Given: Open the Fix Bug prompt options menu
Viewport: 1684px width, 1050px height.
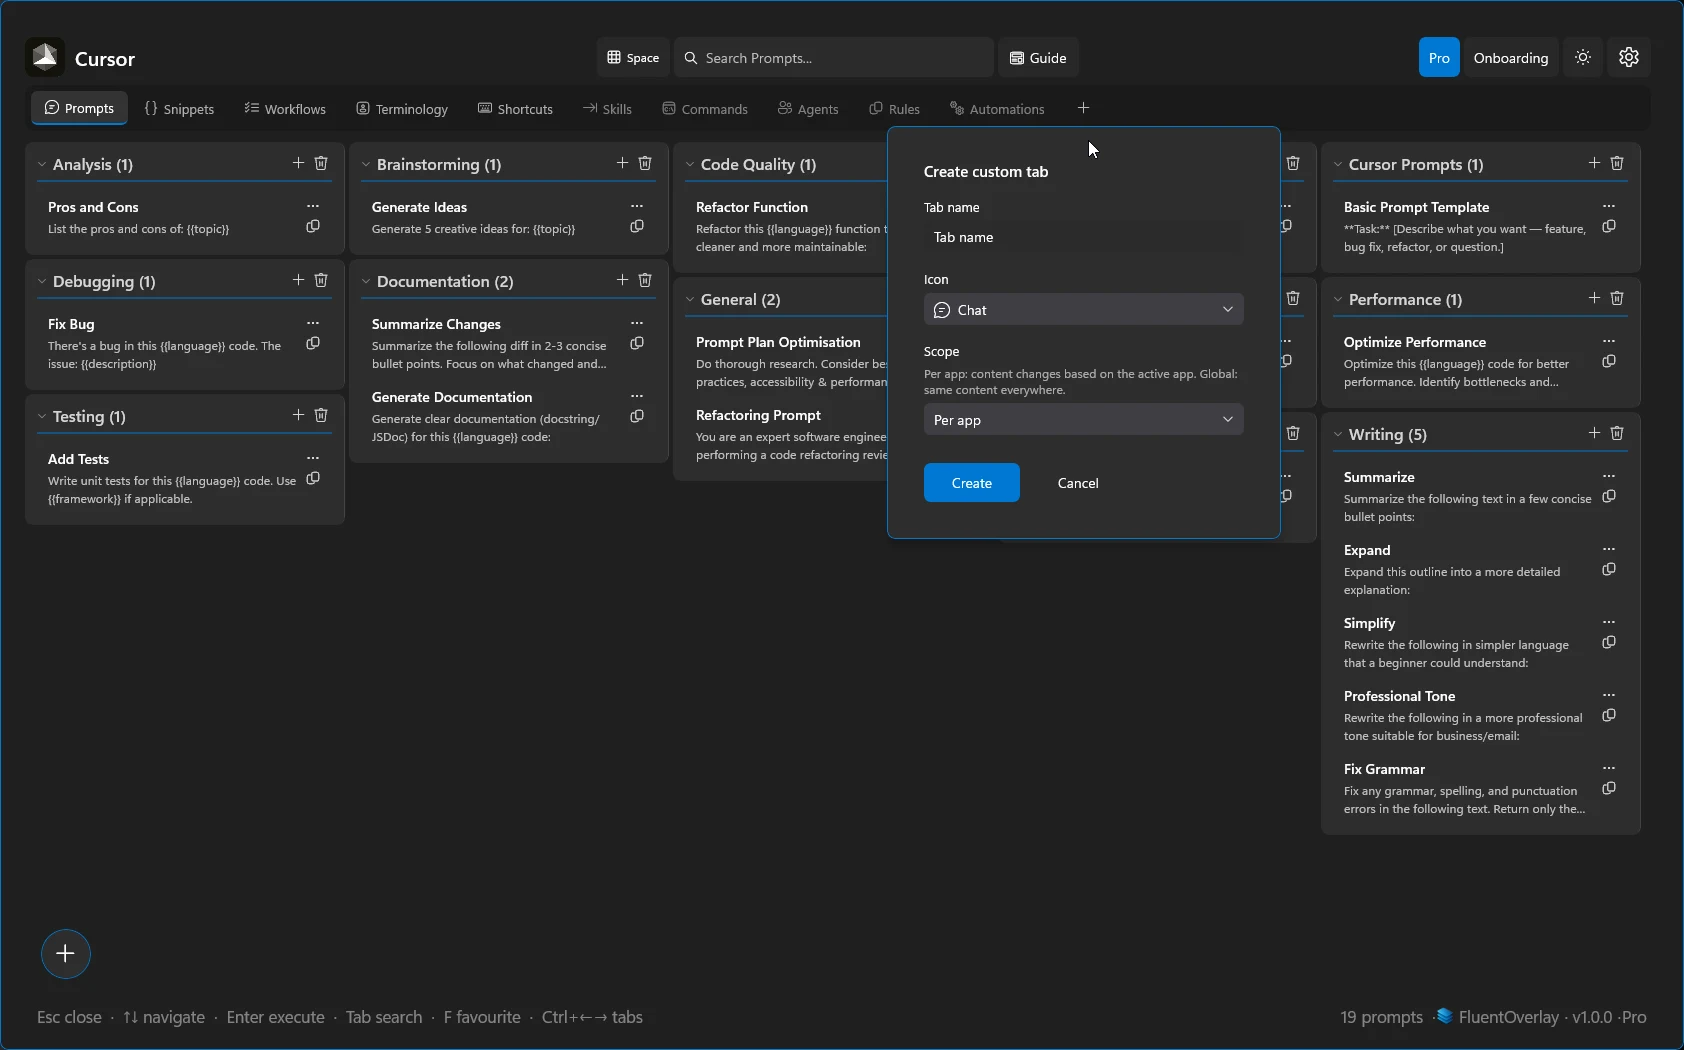Looking at the screenshot, I should click(314, 322).
